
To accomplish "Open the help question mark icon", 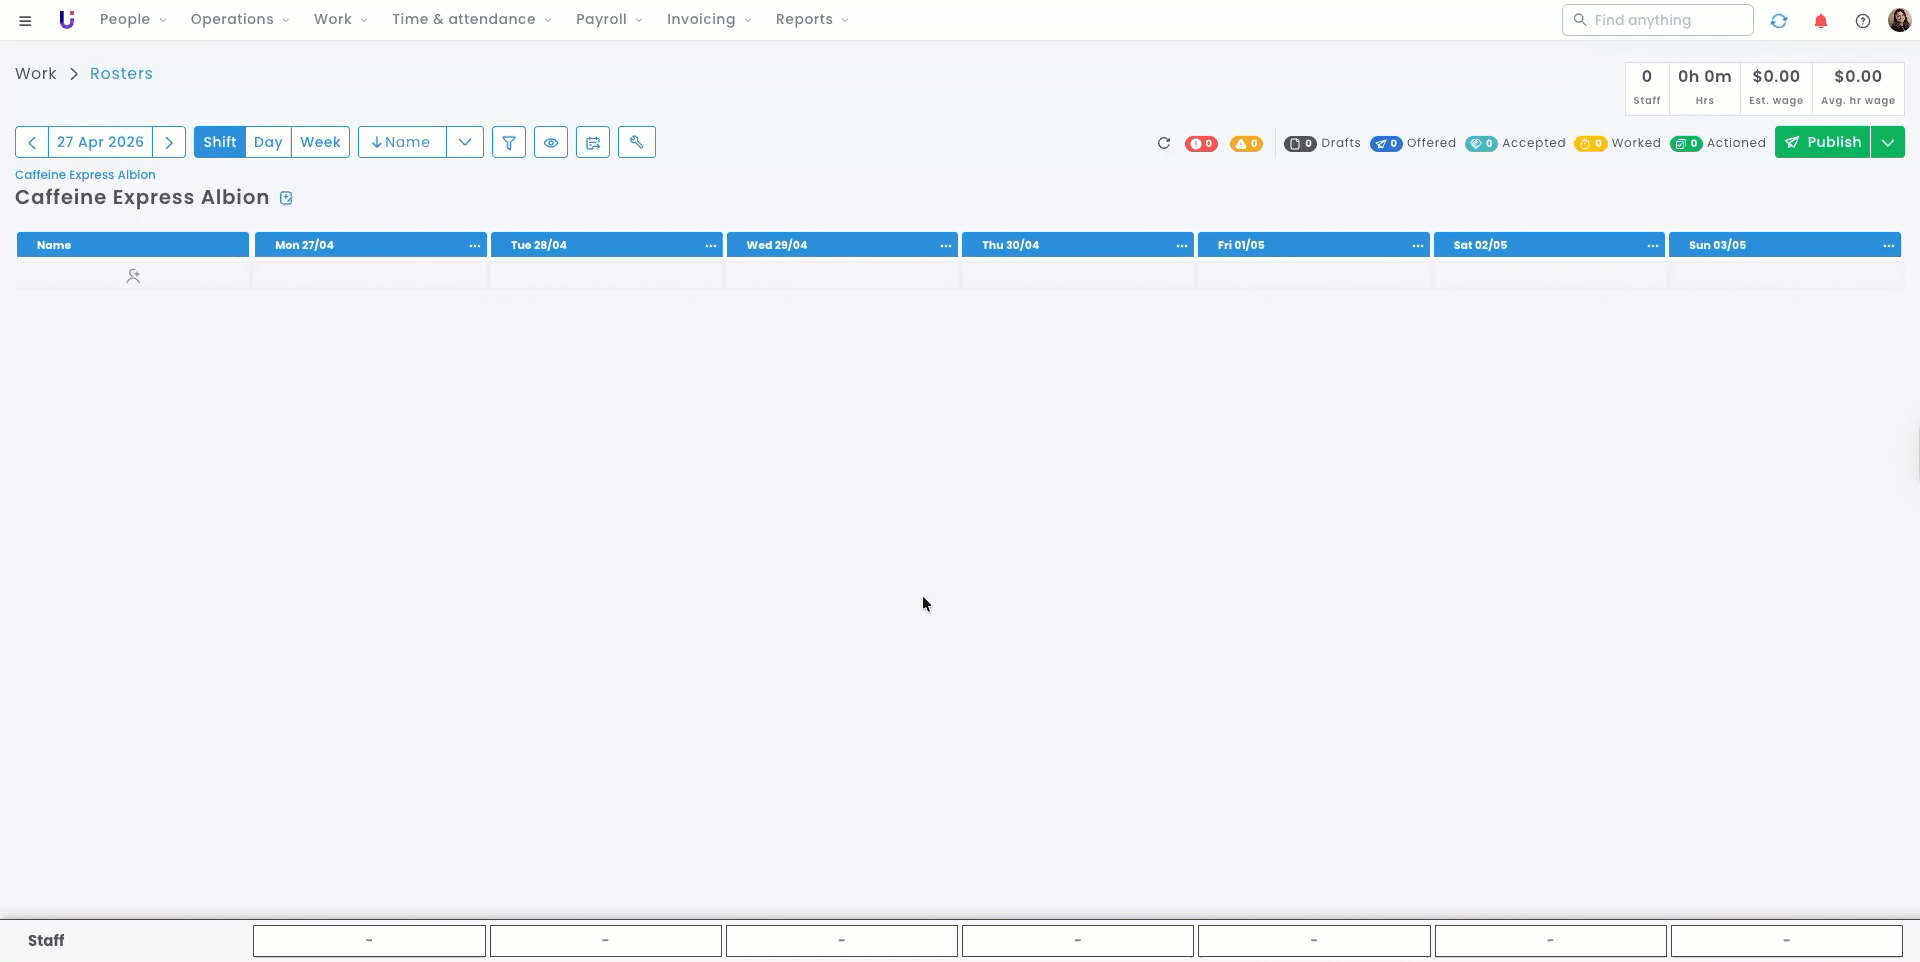I will point(1862,20).
